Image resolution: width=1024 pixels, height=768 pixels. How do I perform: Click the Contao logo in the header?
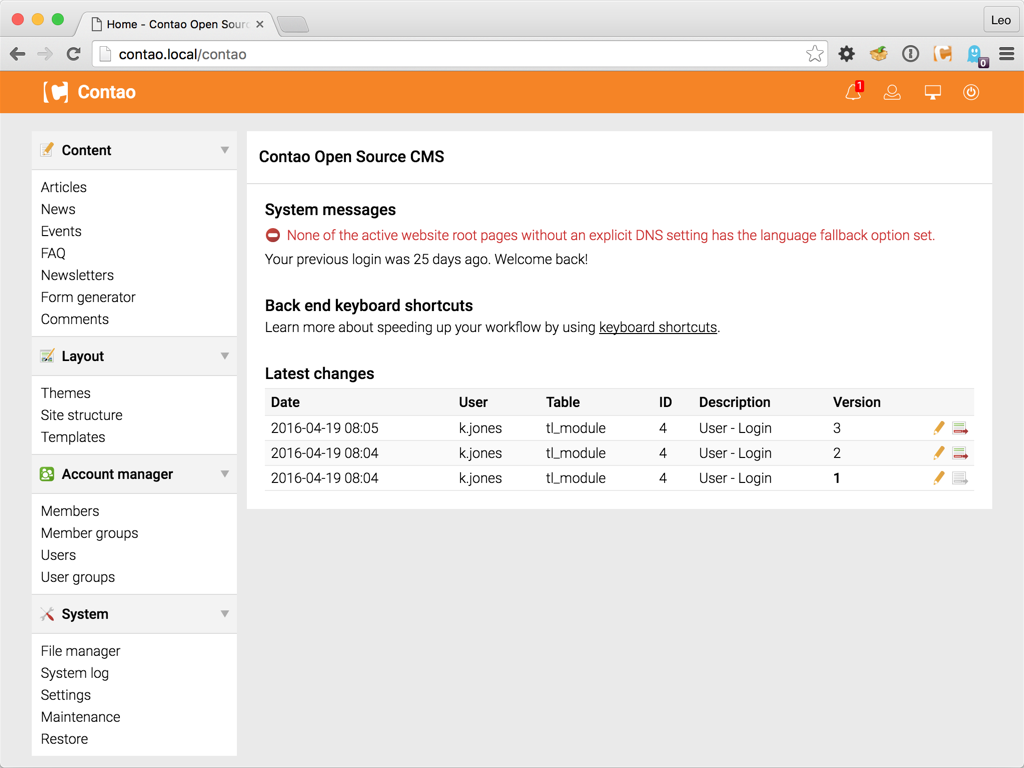pyautogui.click(x=56, y=92)
